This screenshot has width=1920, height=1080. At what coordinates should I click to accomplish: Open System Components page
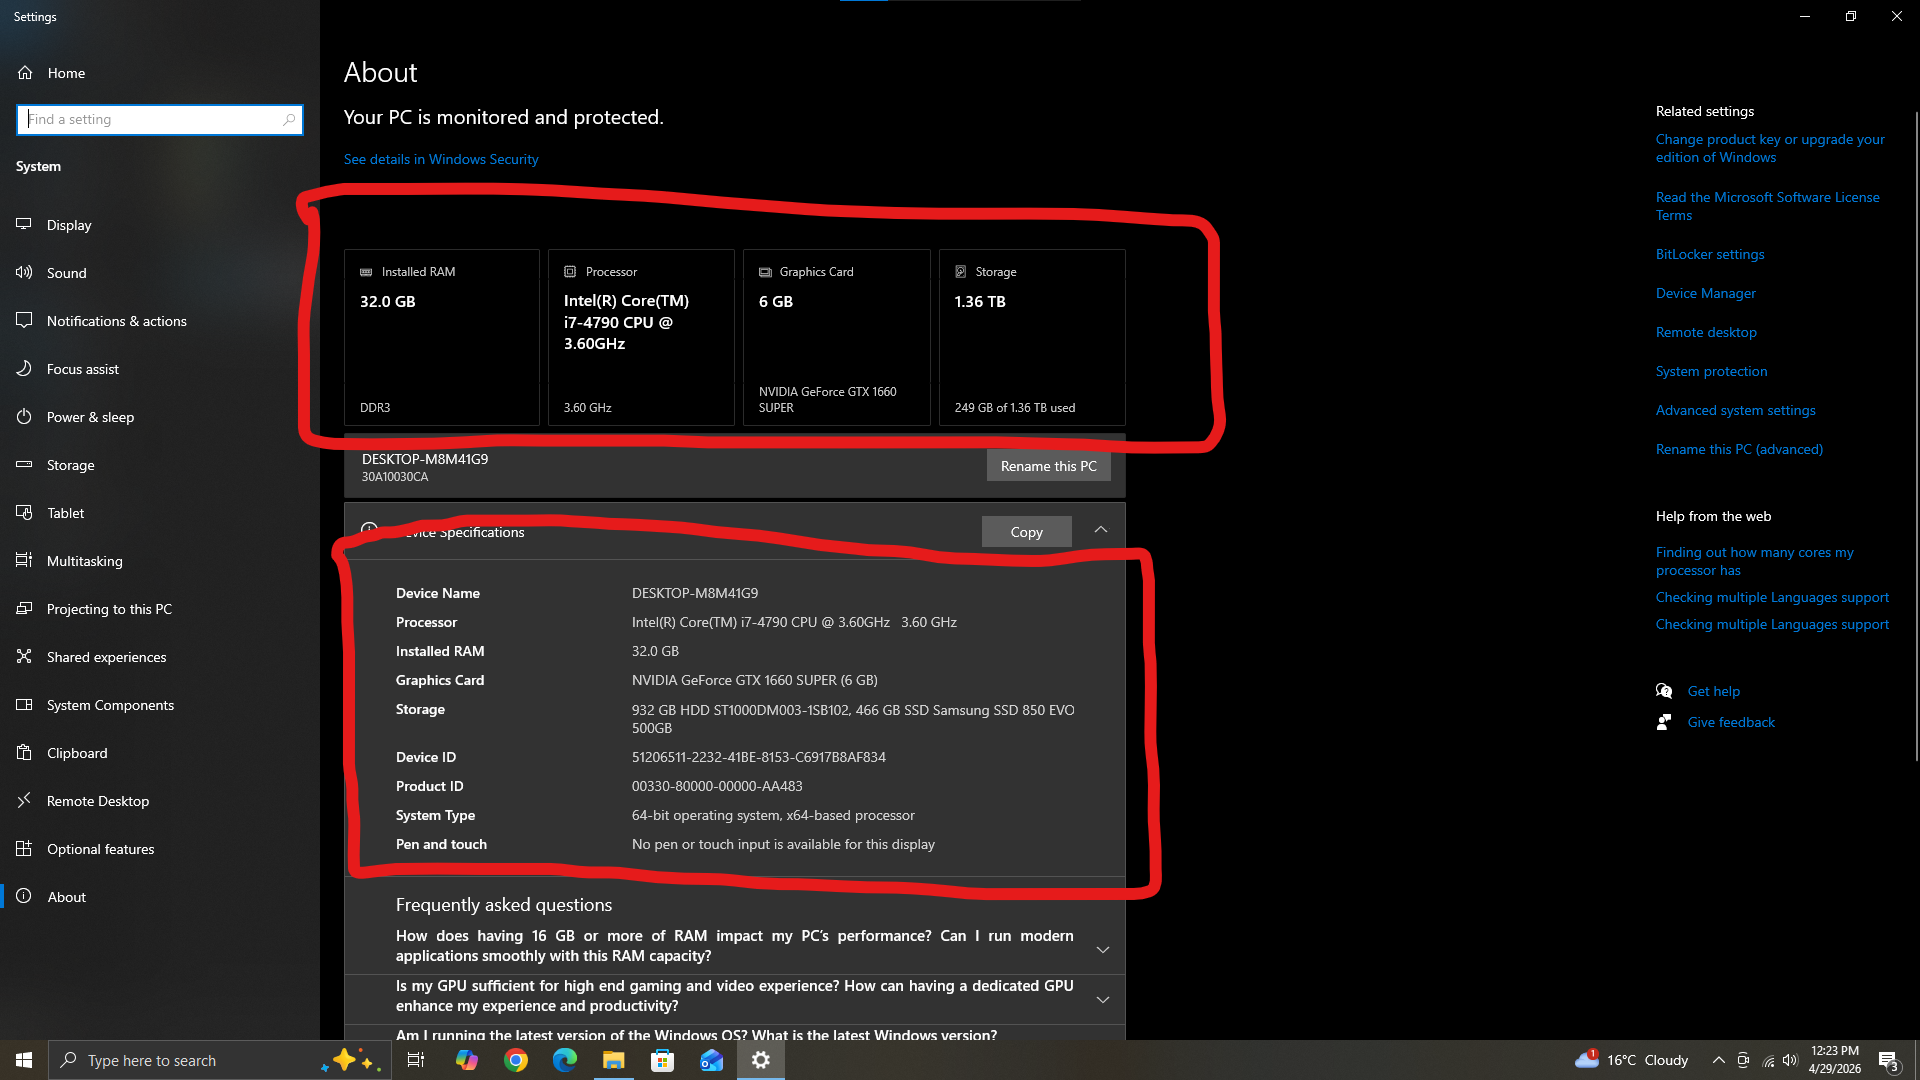point(160,705)
